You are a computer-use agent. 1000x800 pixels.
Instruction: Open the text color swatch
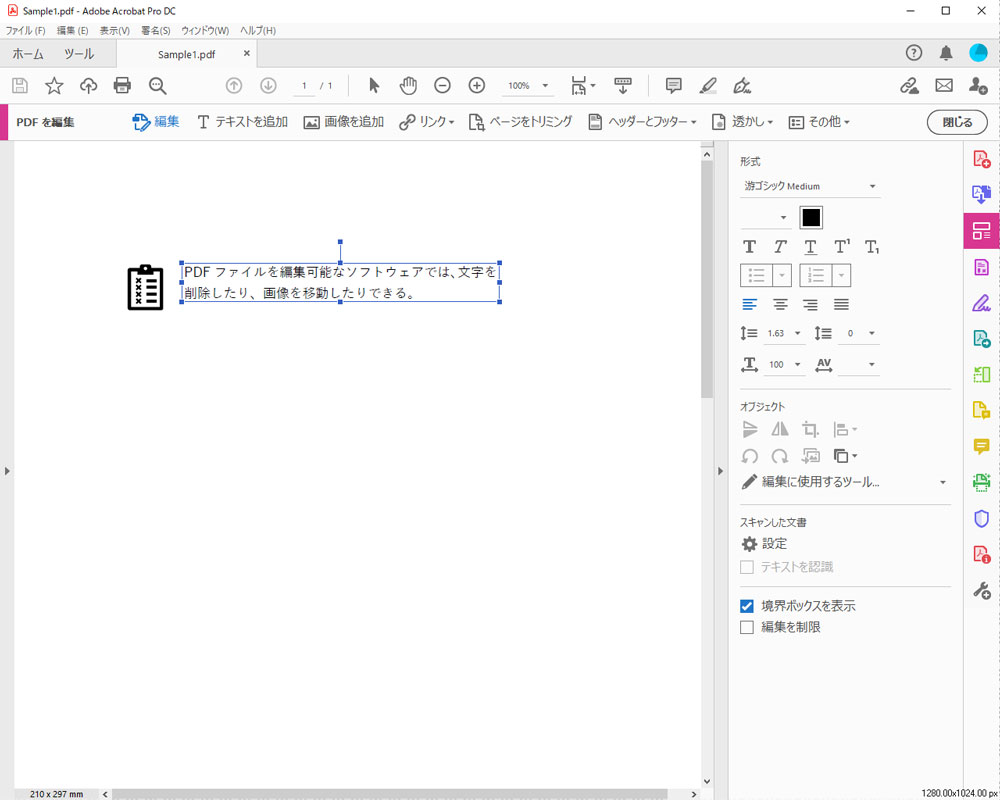tap(810, 217)
